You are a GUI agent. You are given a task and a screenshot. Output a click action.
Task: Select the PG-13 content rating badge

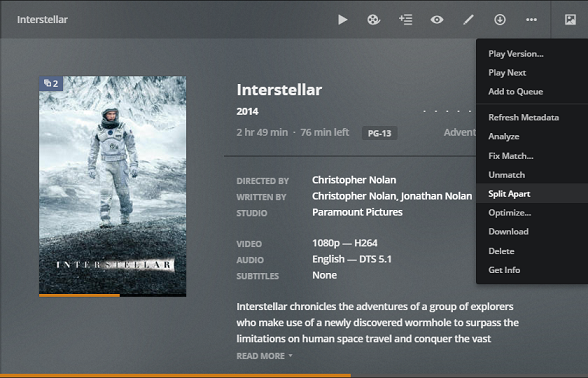(380, 133)
